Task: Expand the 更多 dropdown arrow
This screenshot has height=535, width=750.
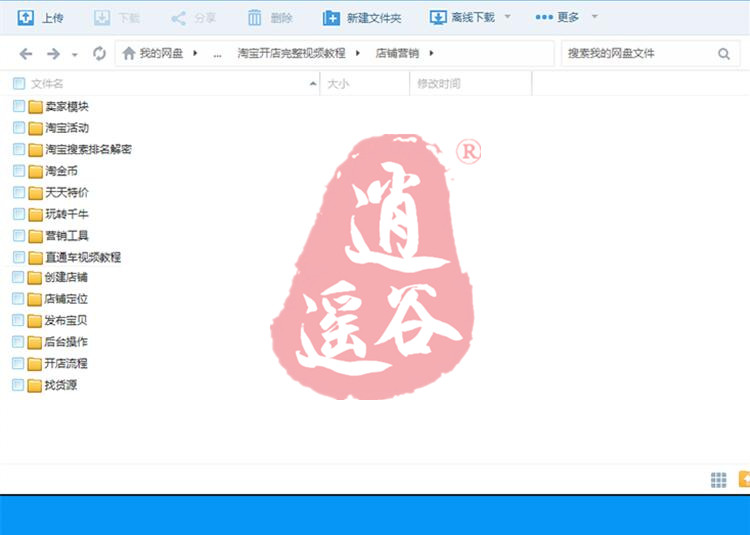Action: pos(595,17)
